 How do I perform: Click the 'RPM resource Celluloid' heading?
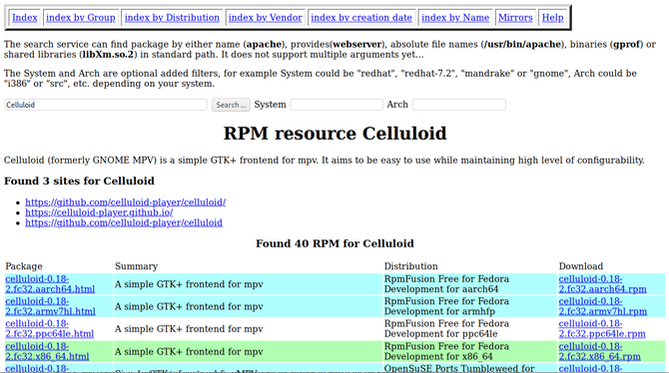coord(335,133)
